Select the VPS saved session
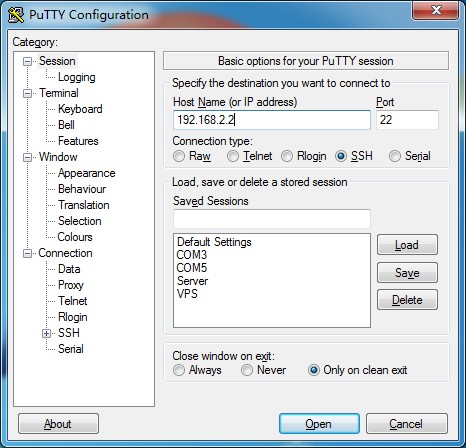466x448 pixels. (x=187, y=294)
